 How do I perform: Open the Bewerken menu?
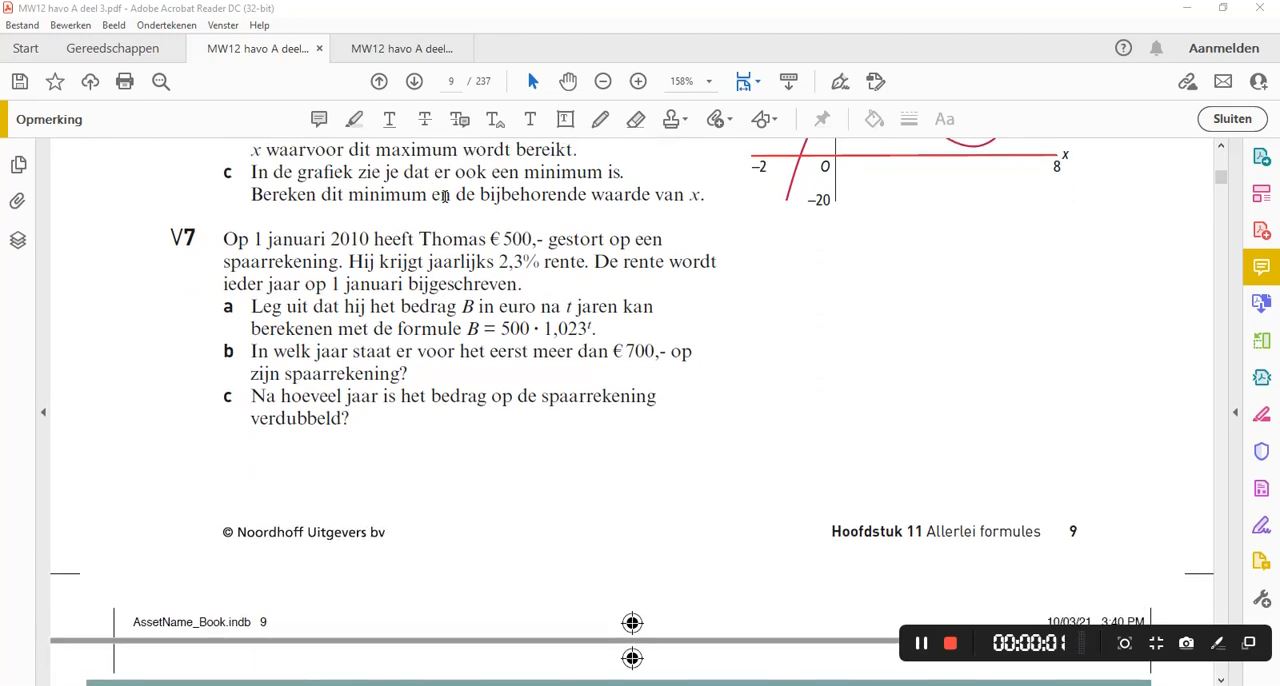70,25
